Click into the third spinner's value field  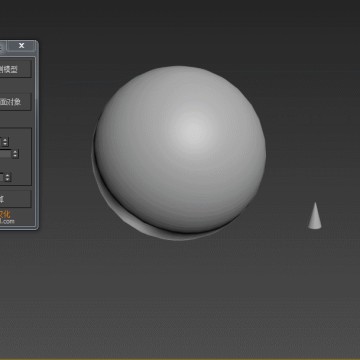(2, 177)
